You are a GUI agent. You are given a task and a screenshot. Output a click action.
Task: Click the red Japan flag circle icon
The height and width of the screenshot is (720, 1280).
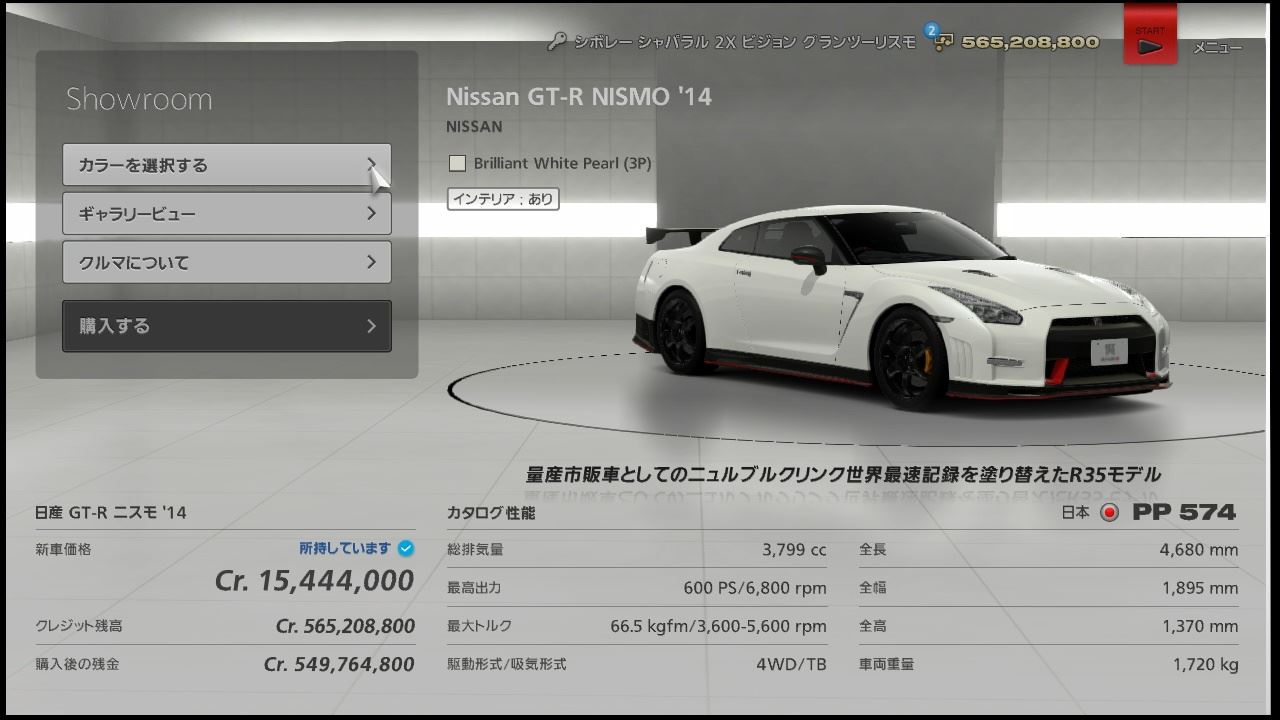coord(1109,513)
